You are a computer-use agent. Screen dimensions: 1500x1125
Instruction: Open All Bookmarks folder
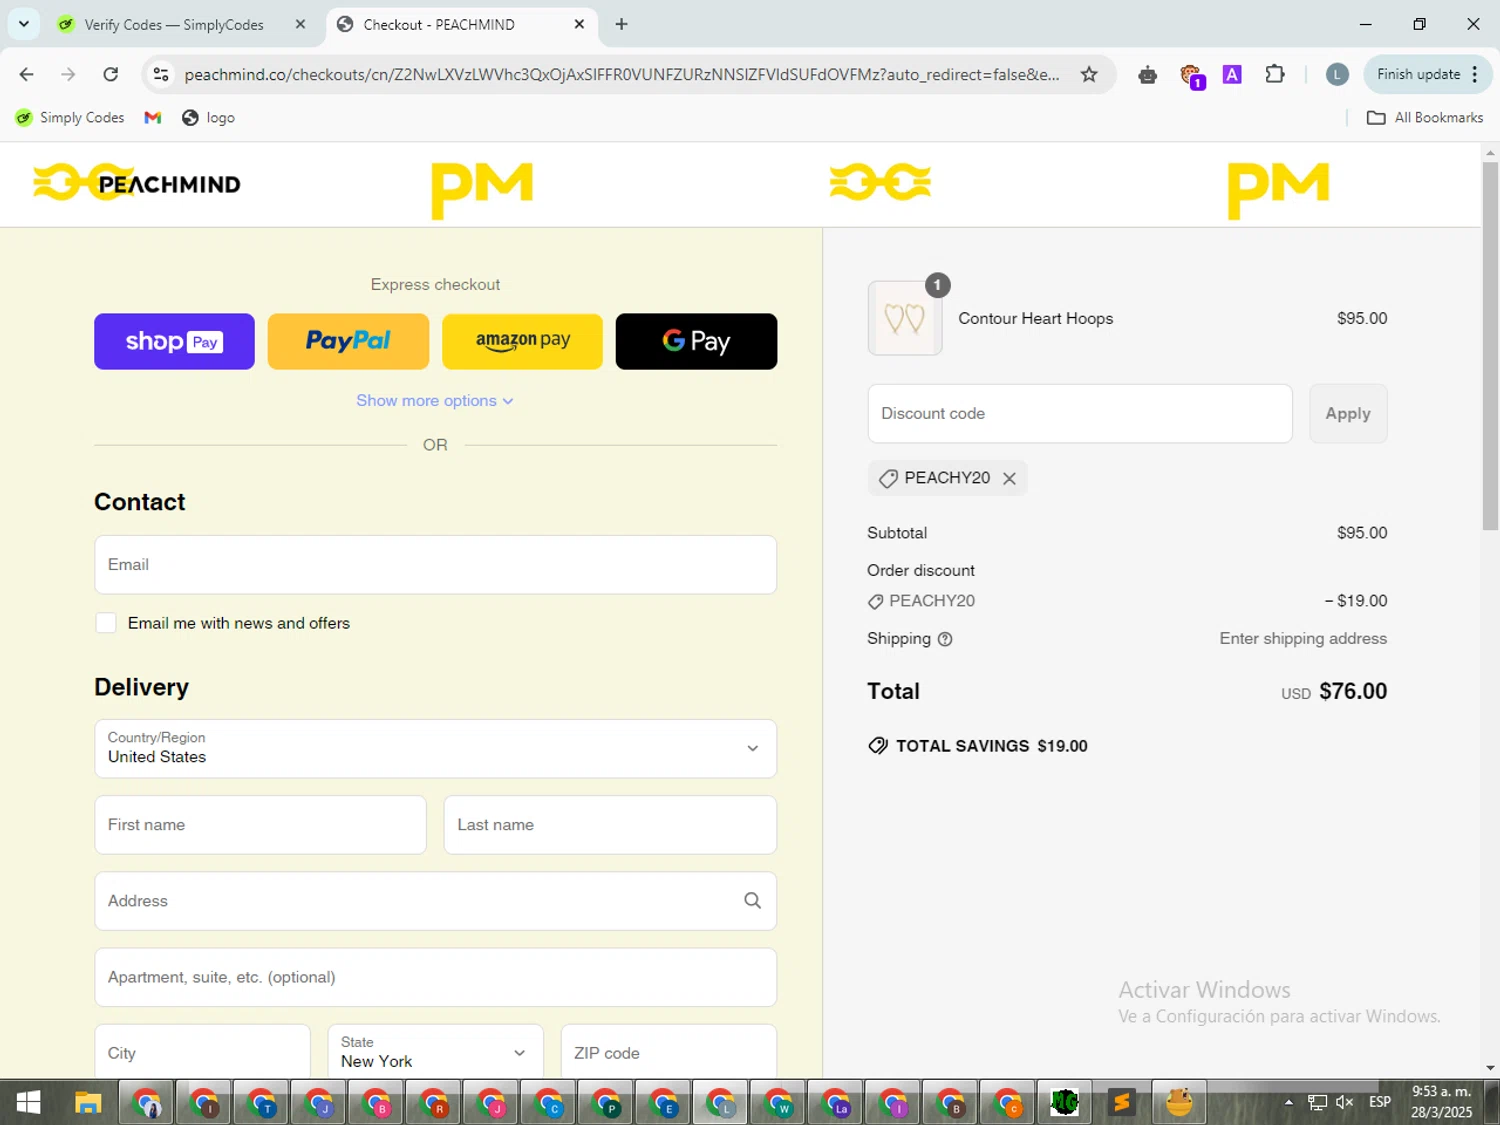(1425, 117)
